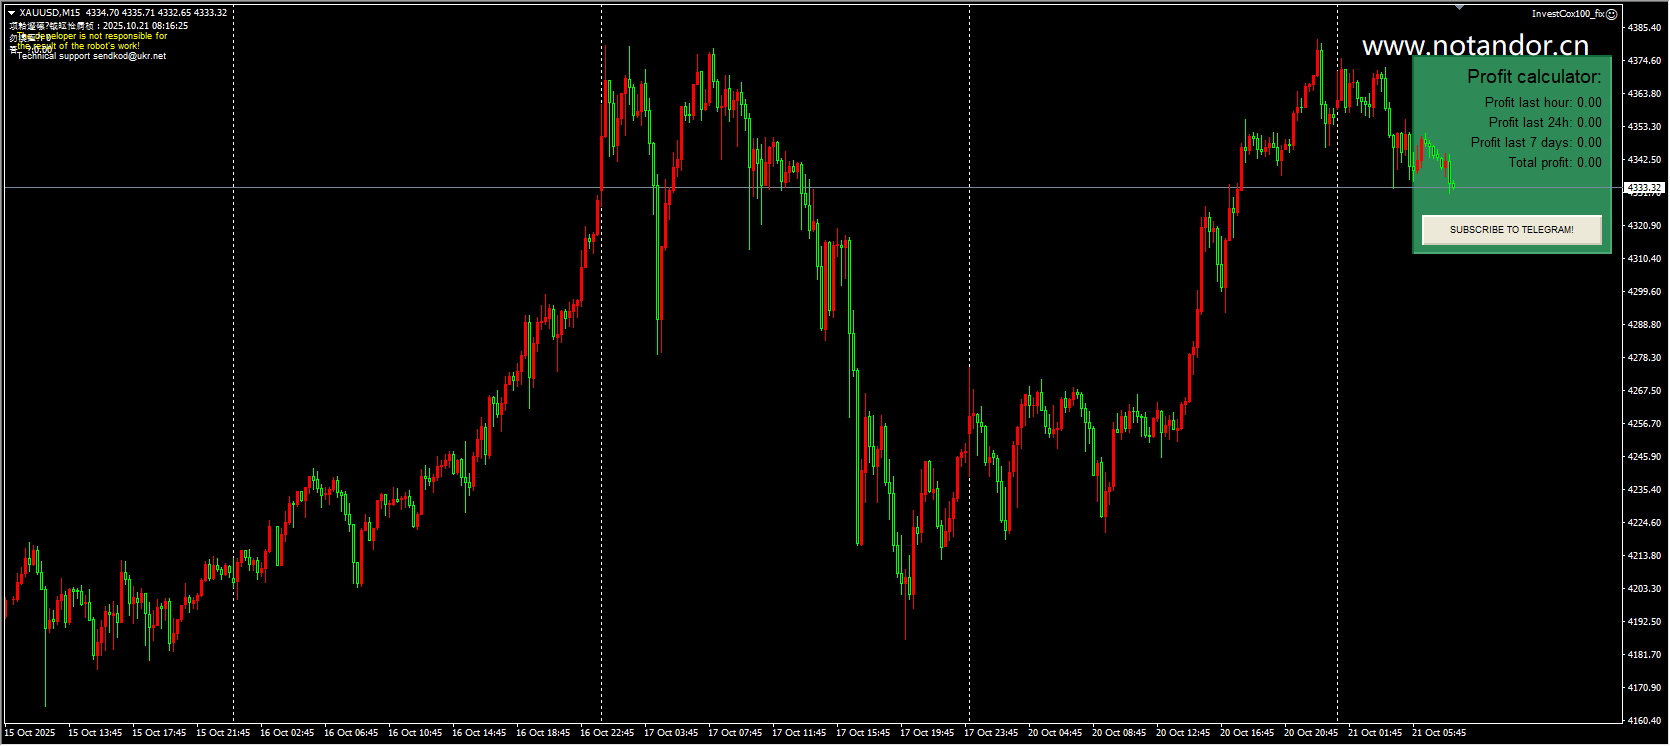
Task: Click time axis label 20 Oct 08:45
Action: [x=1119, y=733]
